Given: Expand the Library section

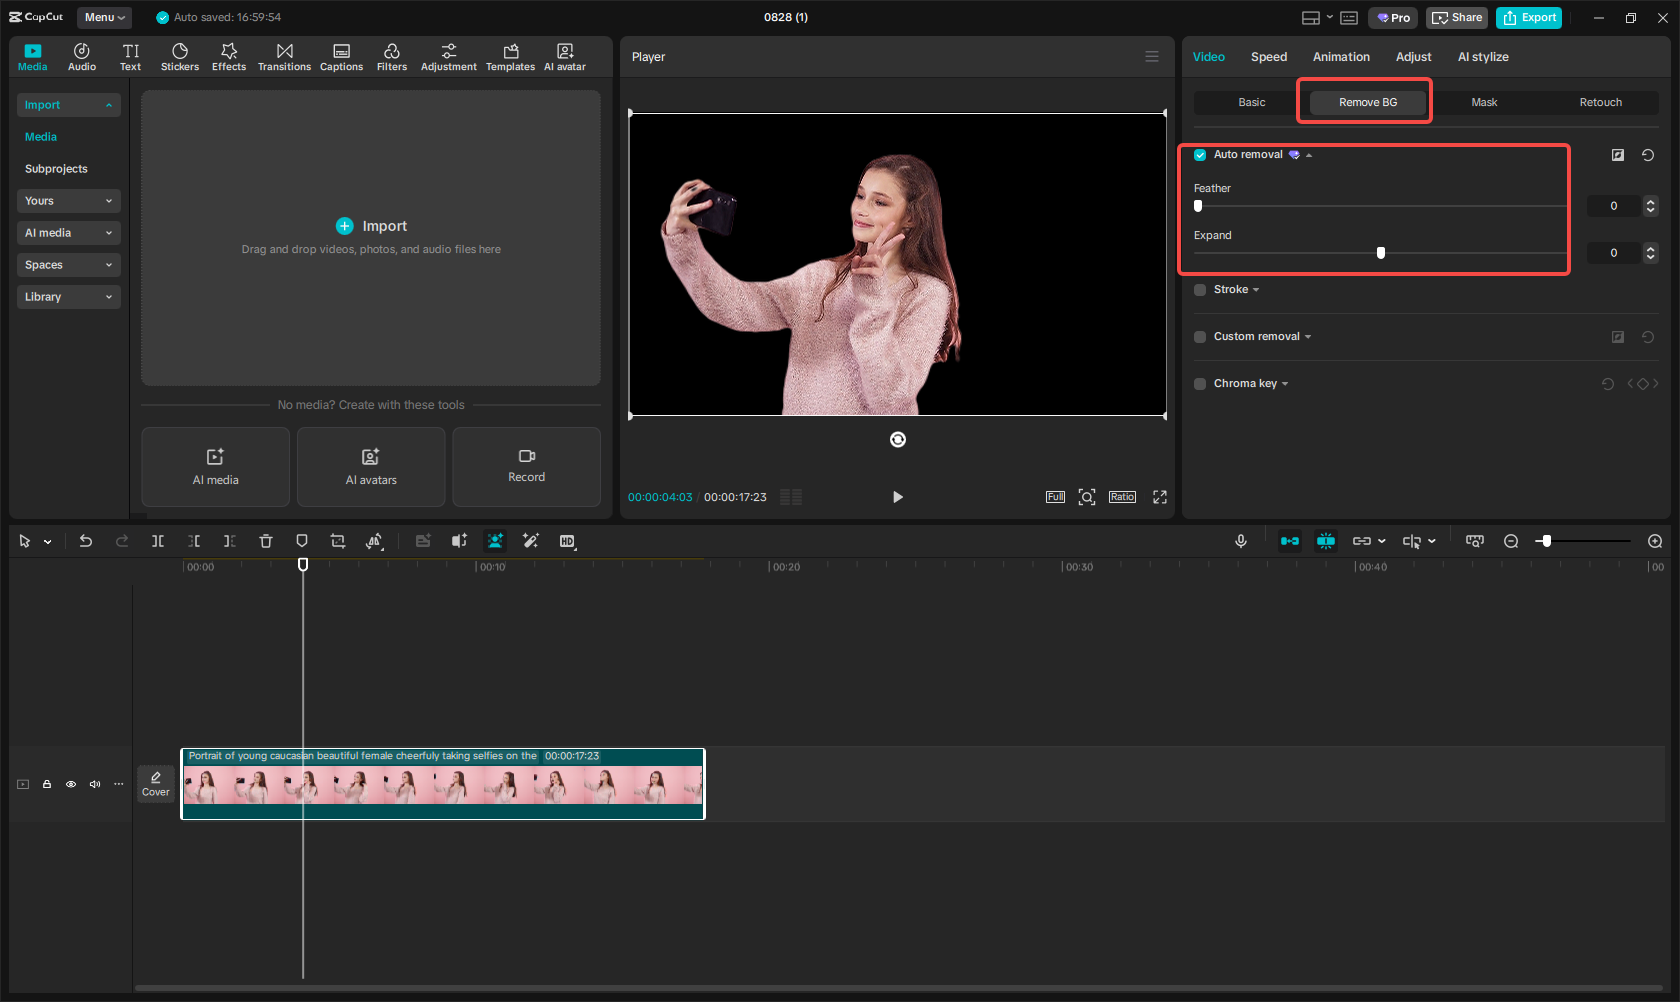Looking at the screenshot, I should coord(68,297).
